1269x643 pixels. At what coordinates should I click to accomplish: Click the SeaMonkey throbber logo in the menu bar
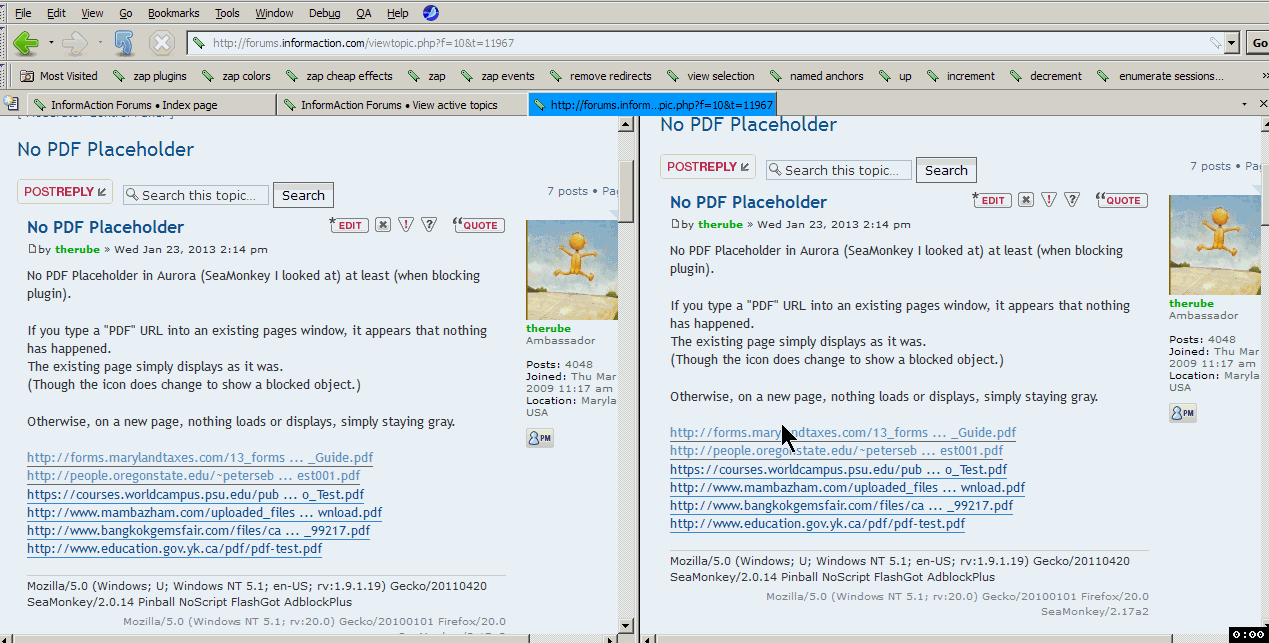point(430,13)
